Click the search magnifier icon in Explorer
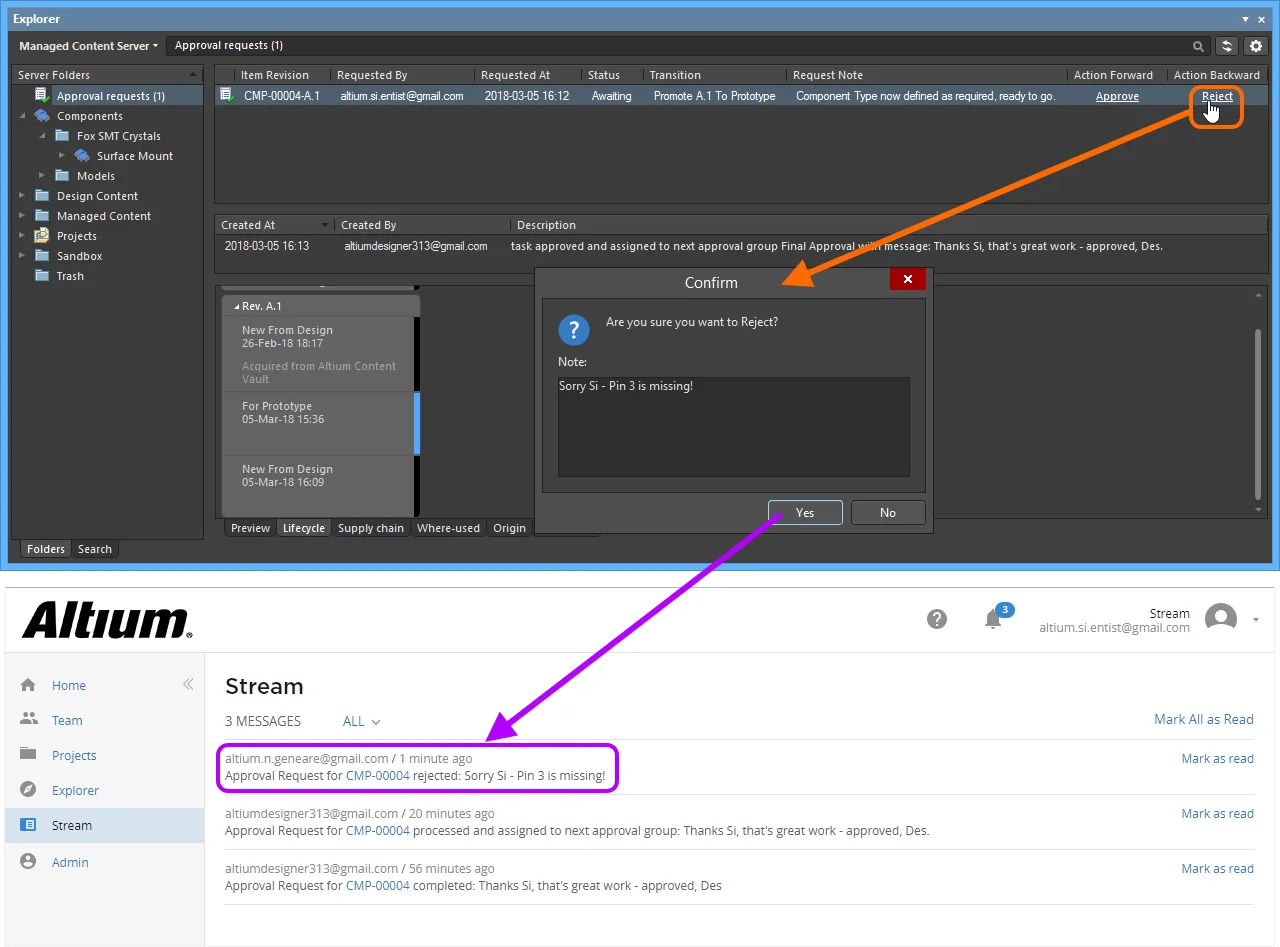Viewport: 1280px width, 947px height. tap(1198, 46)
